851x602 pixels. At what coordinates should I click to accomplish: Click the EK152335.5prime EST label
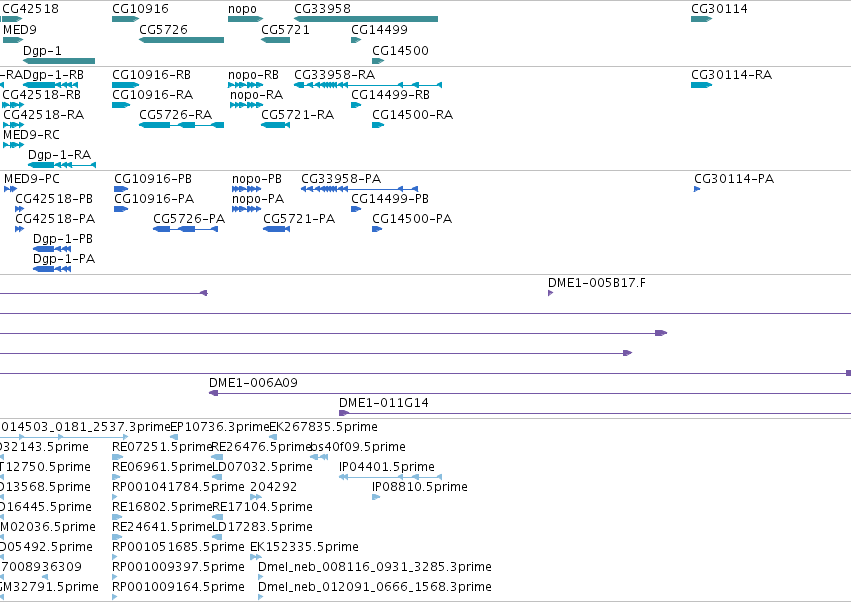click(x=304, y=547)
